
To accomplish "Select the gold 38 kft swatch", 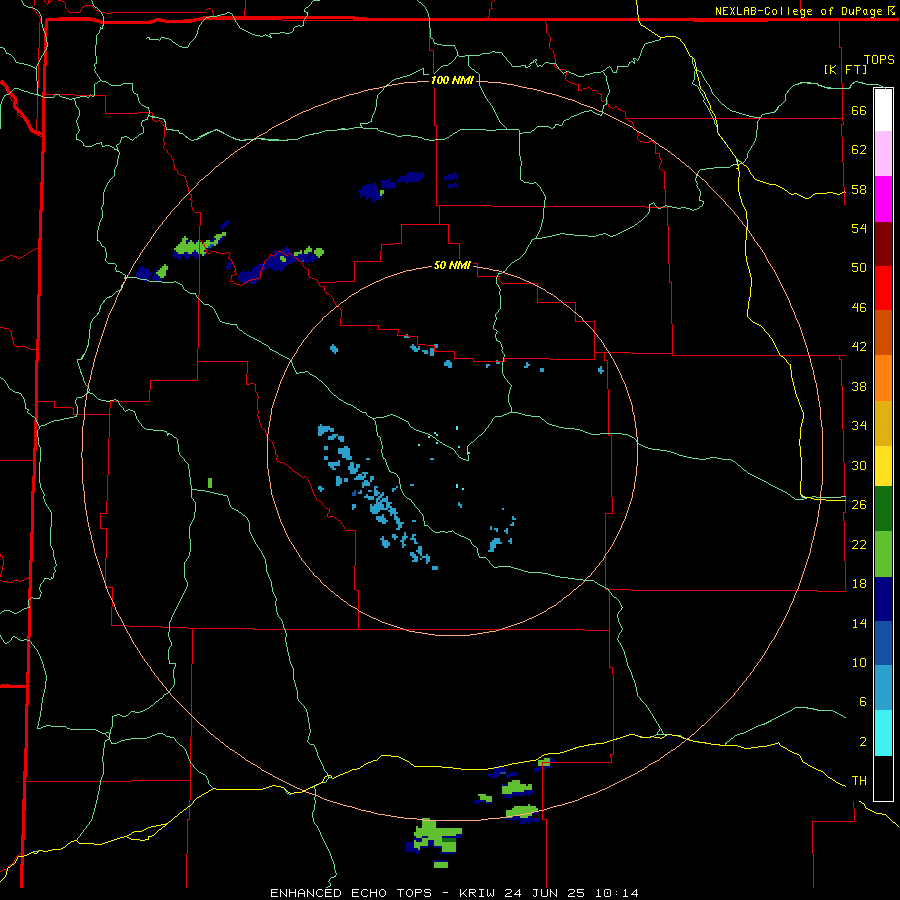I will (883, 423).
